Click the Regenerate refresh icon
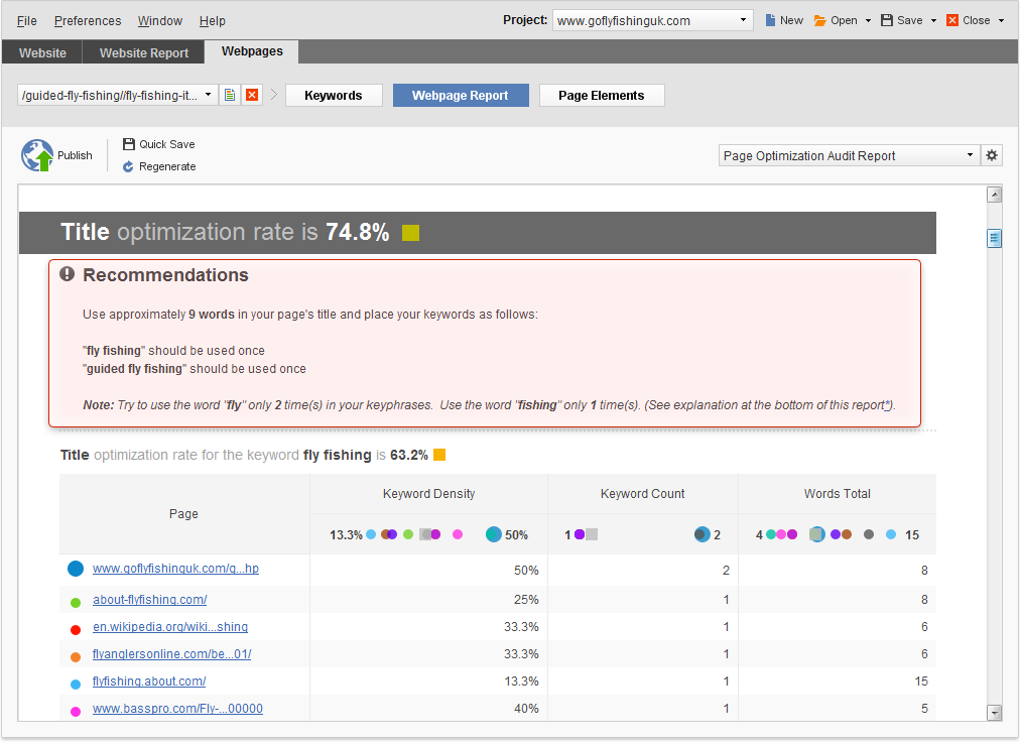The image size is (1020, 742). [x=128, y=166]
